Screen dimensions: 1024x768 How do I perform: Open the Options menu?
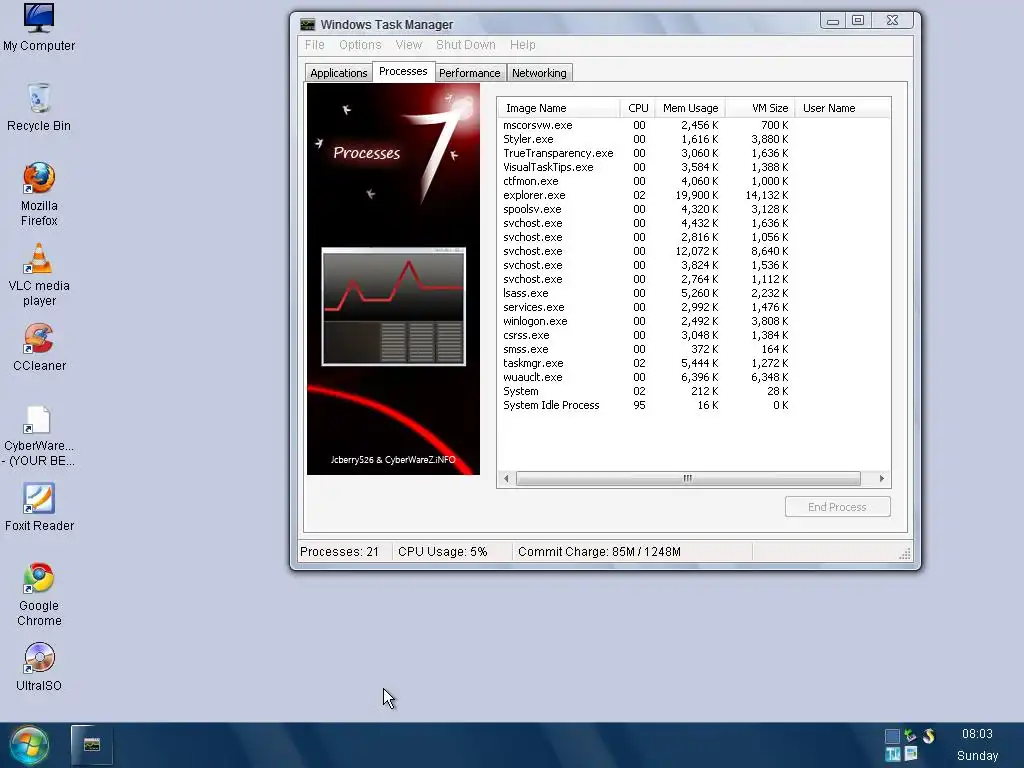pyautogui.click(x=360, y=45)
